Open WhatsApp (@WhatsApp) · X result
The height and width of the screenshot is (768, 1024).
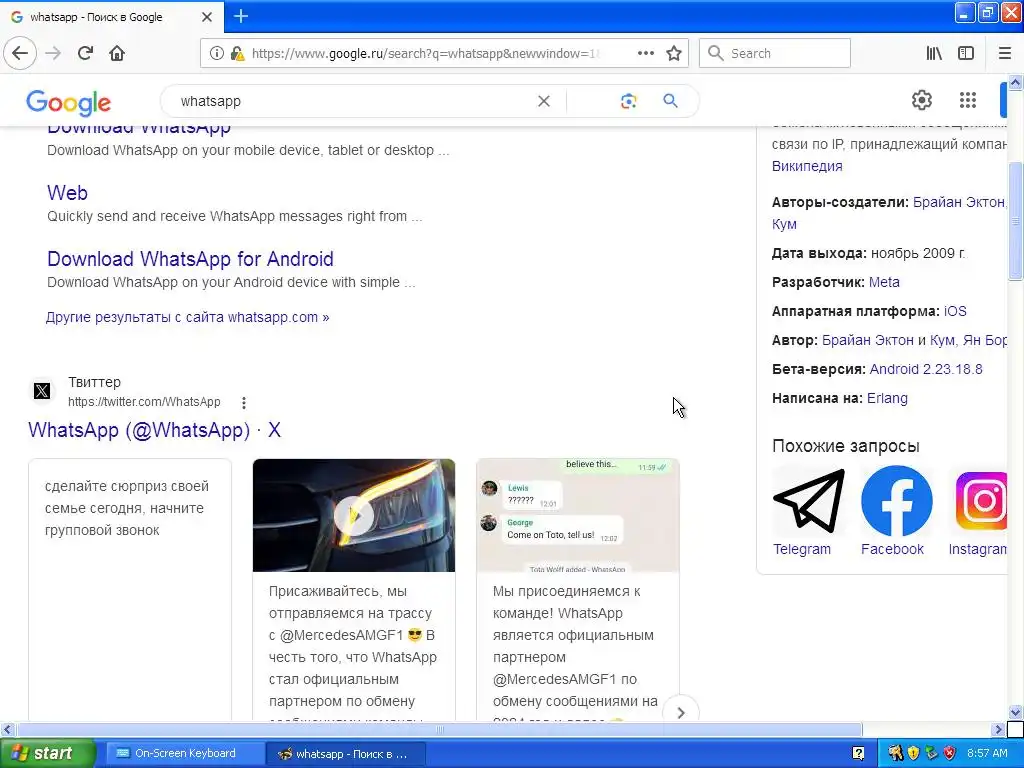[x=155, y=430]
